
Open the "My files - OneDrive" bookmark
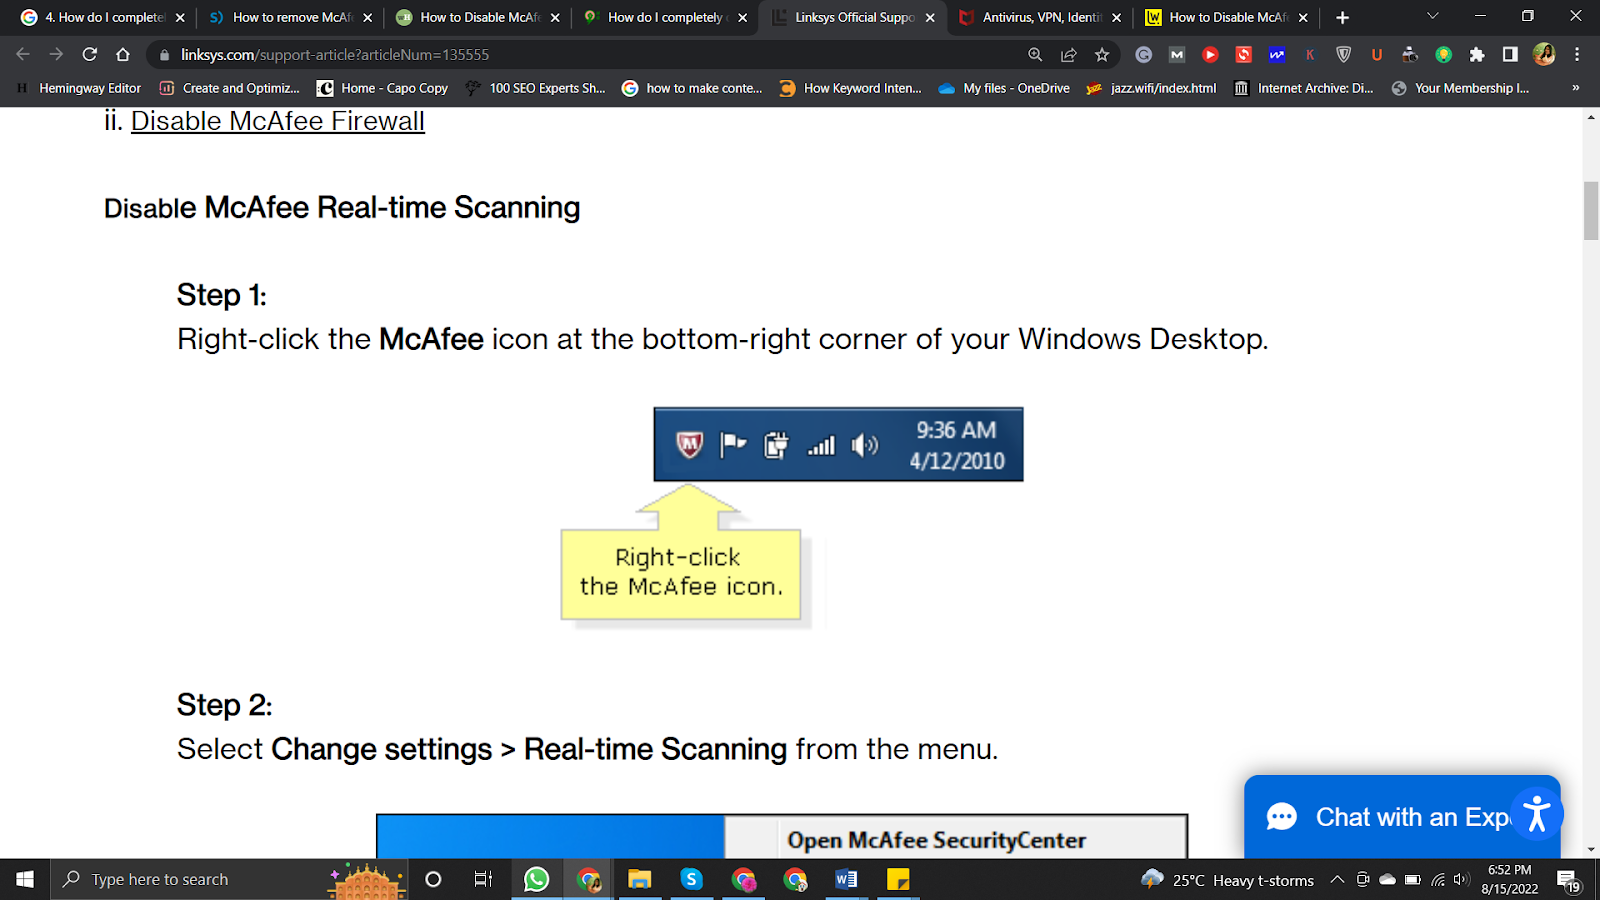click(1004, 88)
